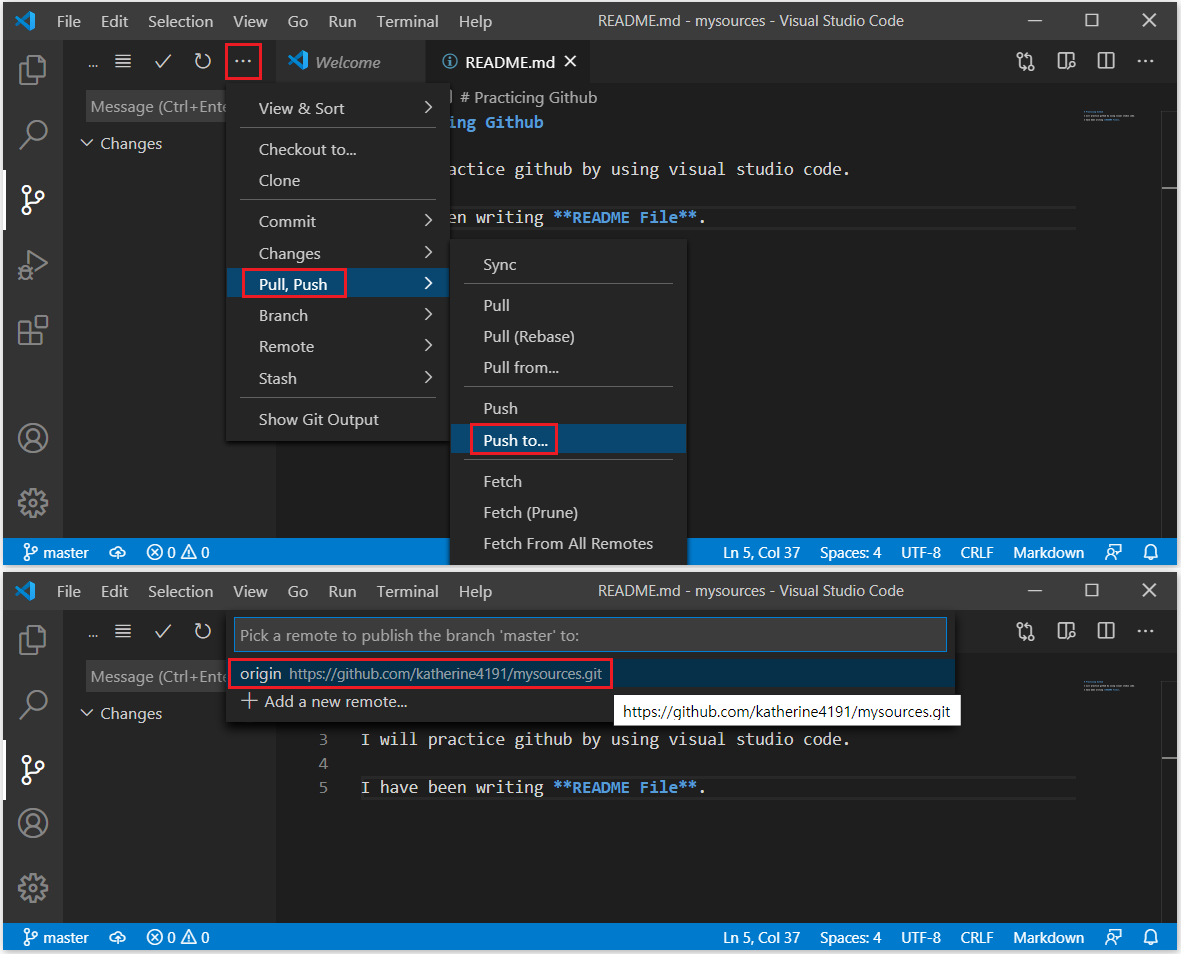Image resolution: width=1181 pixels, height=954 pixels.
Task: Open Accounts menu in bottom window
Action: coord(32,823)
